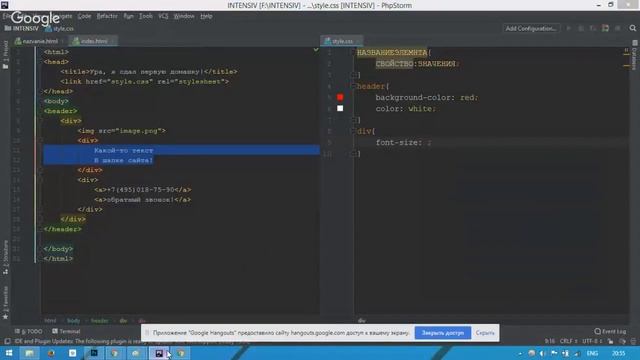Click ENG language indicator in system tray

click(x=592, y=353)
